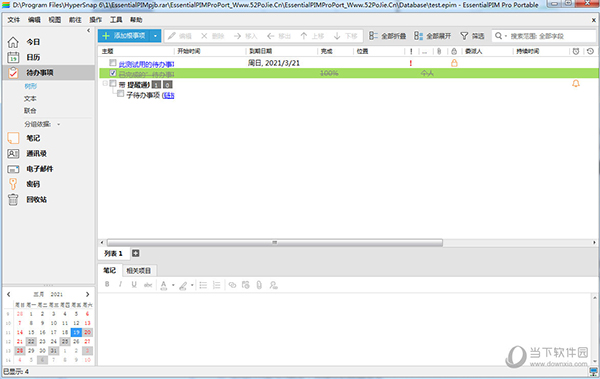Image resolution: width=600 pixels, height=379 pixels.
Task: Open the highlight color dropdown arrow
Action: (192, 285)
